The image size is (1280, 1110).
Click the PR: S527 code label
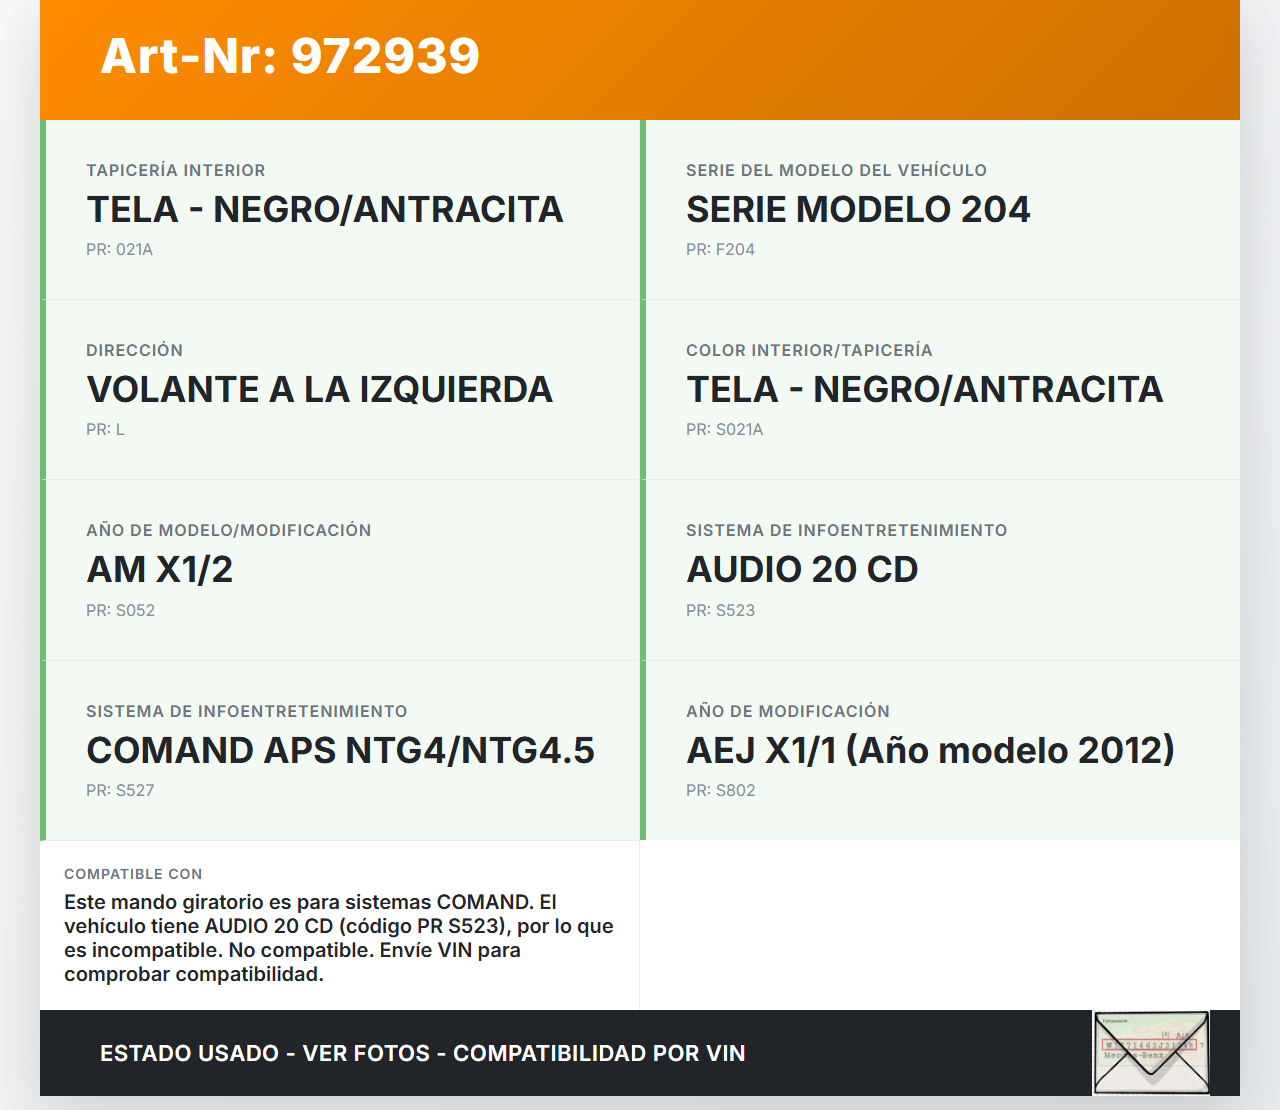click(120, 790)
